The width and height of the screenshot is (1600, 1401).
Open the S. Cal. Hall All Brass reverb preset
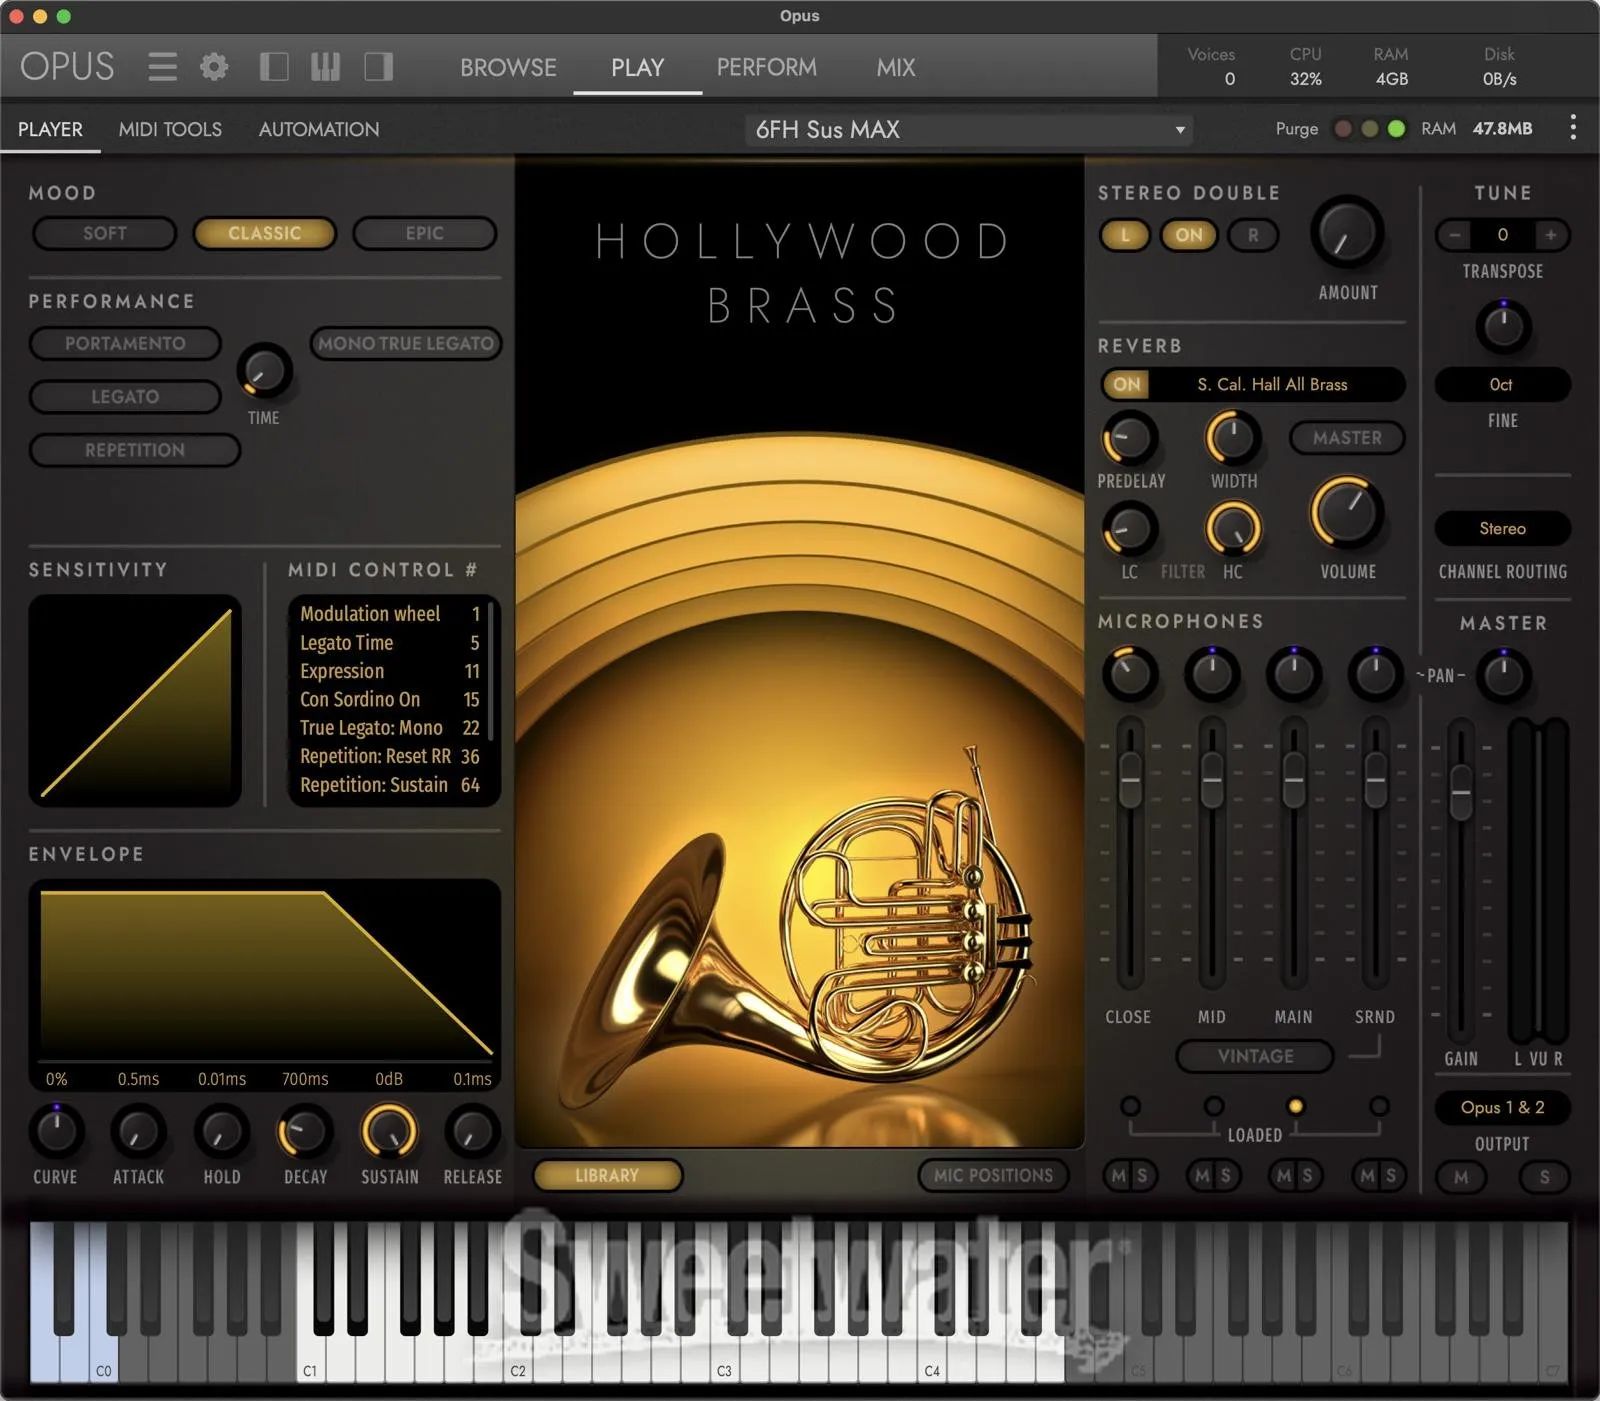[1272, 384]
